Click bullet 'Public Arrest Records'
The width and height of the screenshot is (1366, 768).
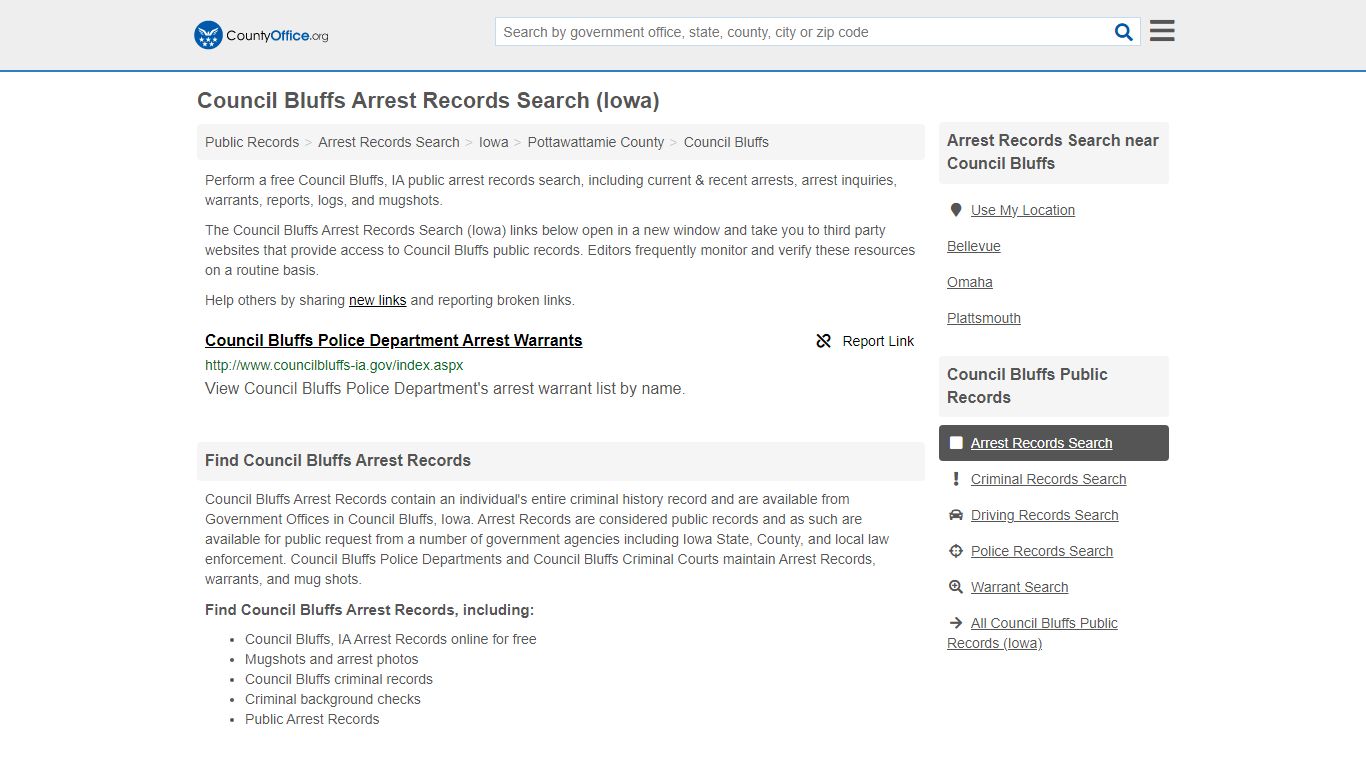point(312,719)
